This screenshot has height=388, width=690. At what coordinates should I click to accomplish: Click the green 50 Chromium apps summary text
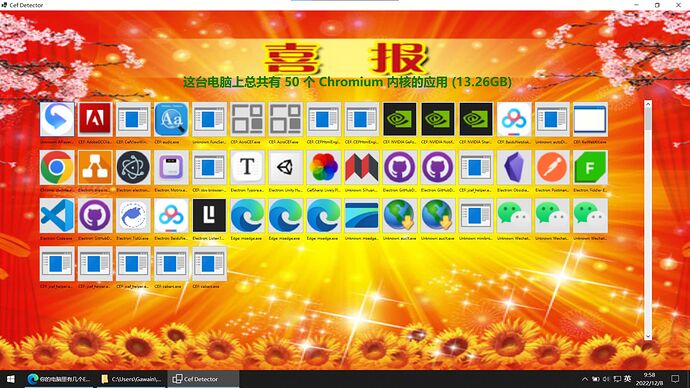[x=347, y=82]
